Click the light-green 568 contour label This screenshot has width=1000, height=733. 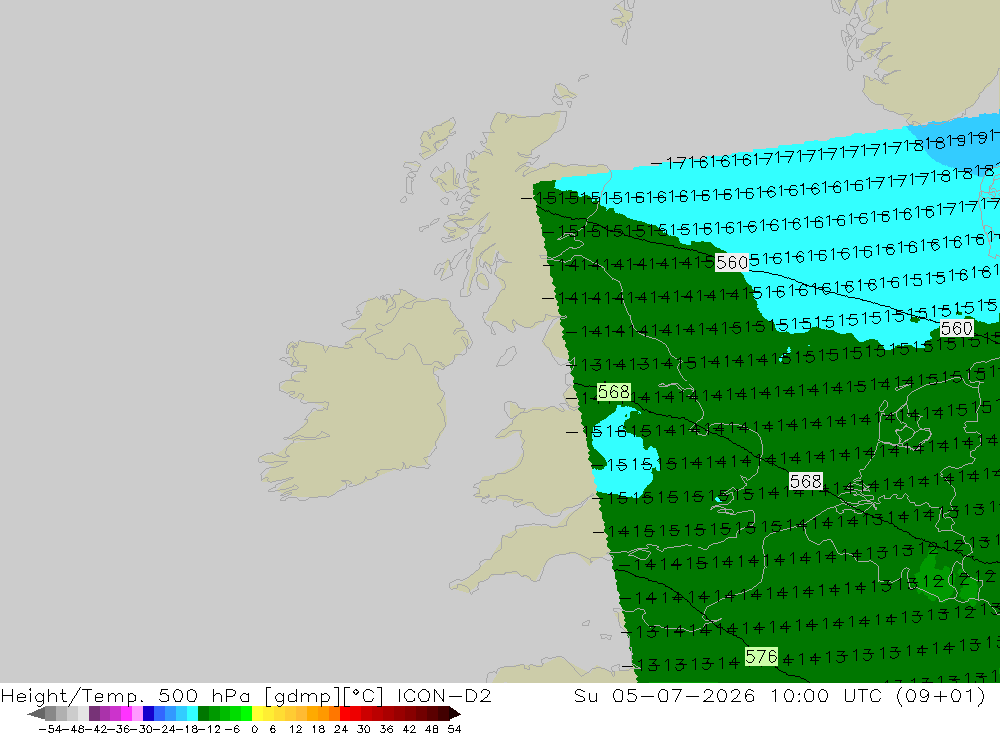614,392
